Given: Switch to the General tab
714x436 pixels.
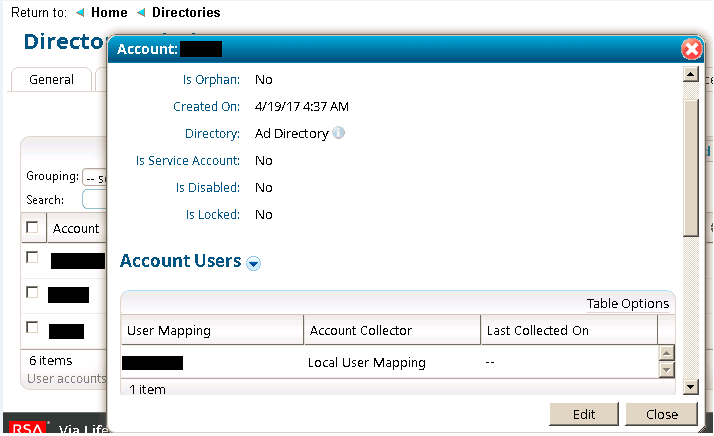Looking at the screenshot, I should click(x=51, y=80).
